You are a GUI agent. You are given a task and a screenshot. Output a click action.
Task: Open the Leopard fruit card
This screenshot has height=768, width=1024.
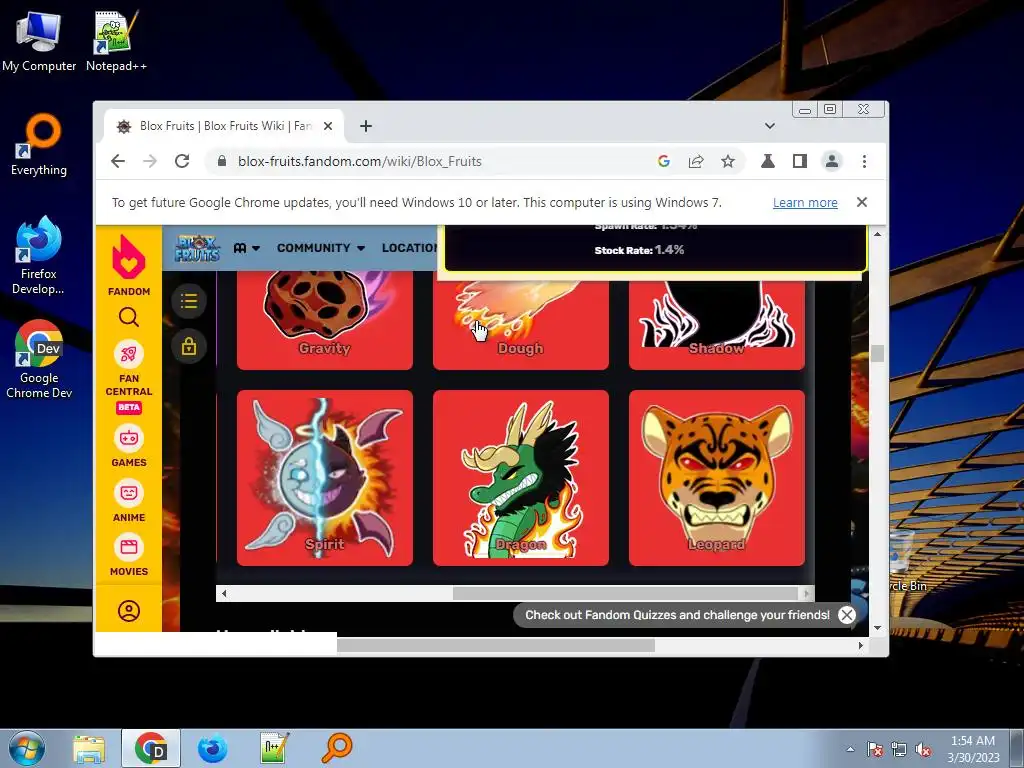click(x=716, y=478)
